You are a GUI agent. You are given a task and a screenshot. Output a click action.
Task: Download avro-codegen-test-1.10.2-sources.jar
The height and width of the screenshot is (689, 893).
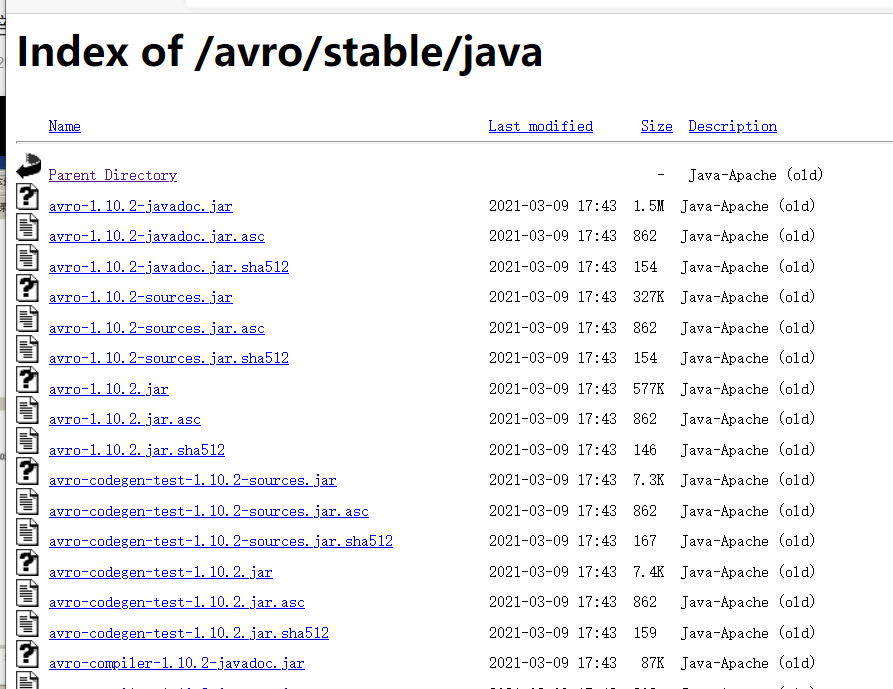(192, 480)
